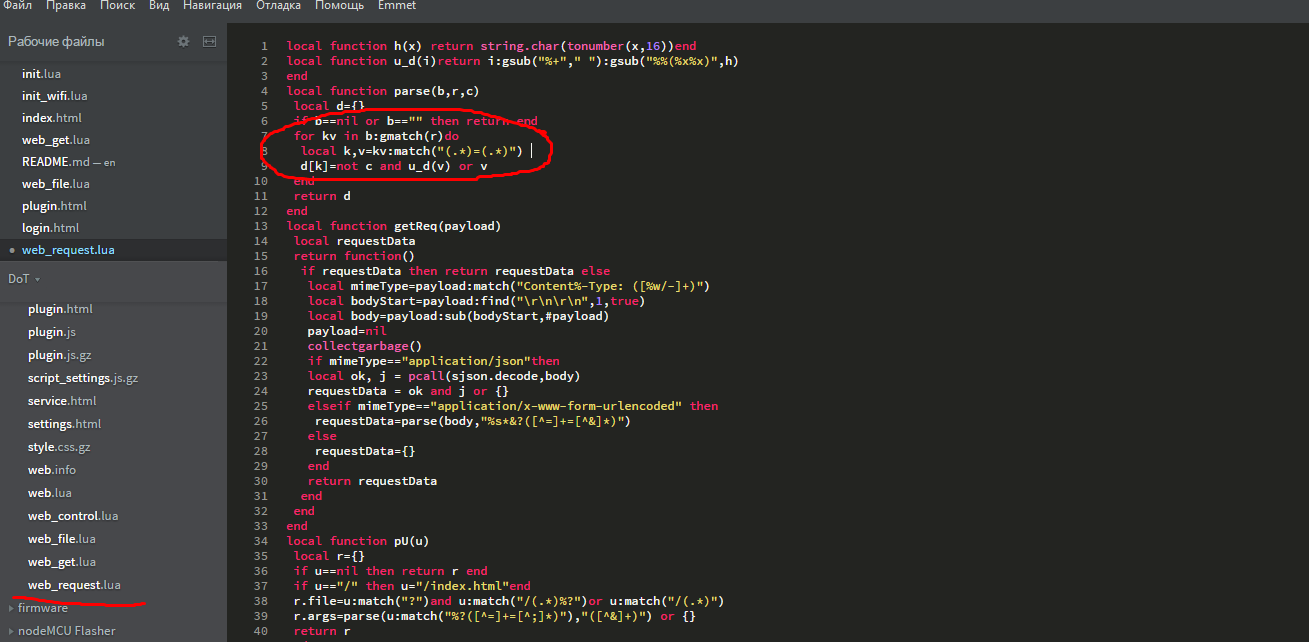Click the 'local body=payload:sub' line
The image size is (1309, 642).
pos(458,316)
